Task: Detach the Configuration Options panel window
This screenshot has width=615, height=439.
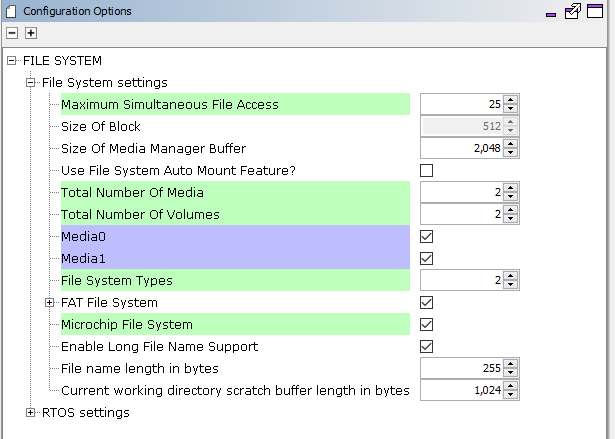Action: [573, 11]
